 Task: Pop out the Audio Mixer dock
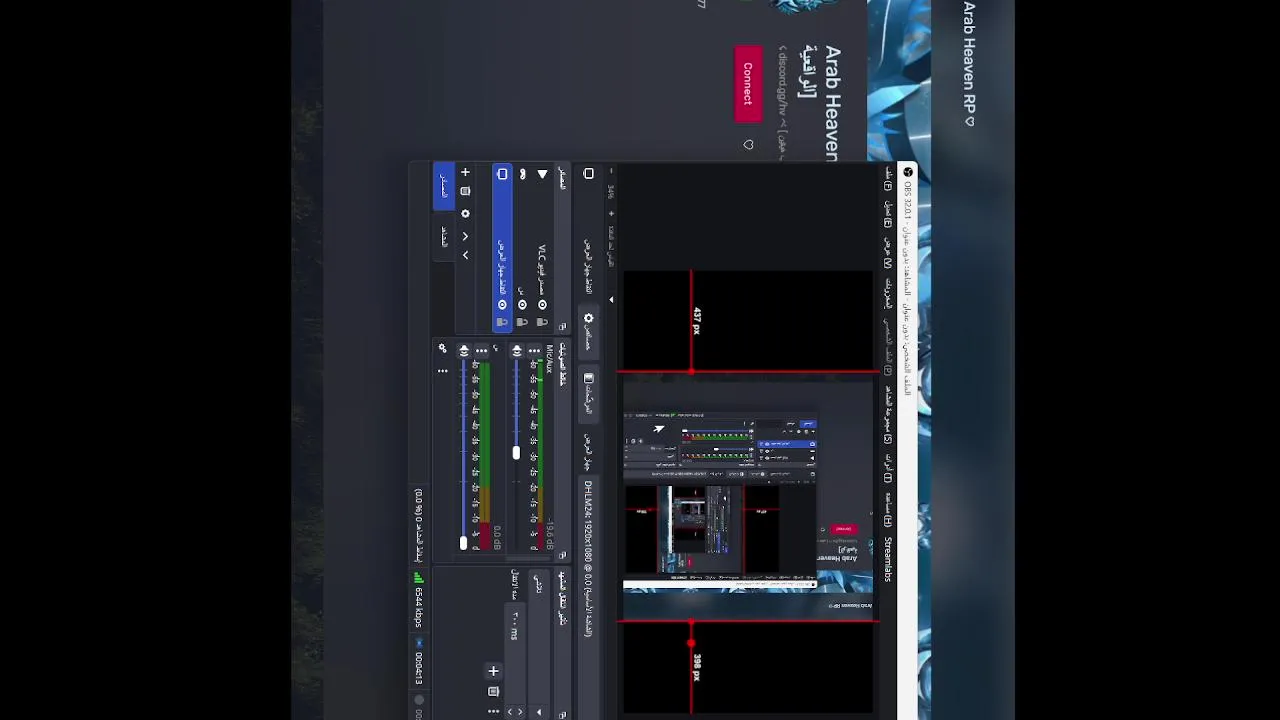562,555
